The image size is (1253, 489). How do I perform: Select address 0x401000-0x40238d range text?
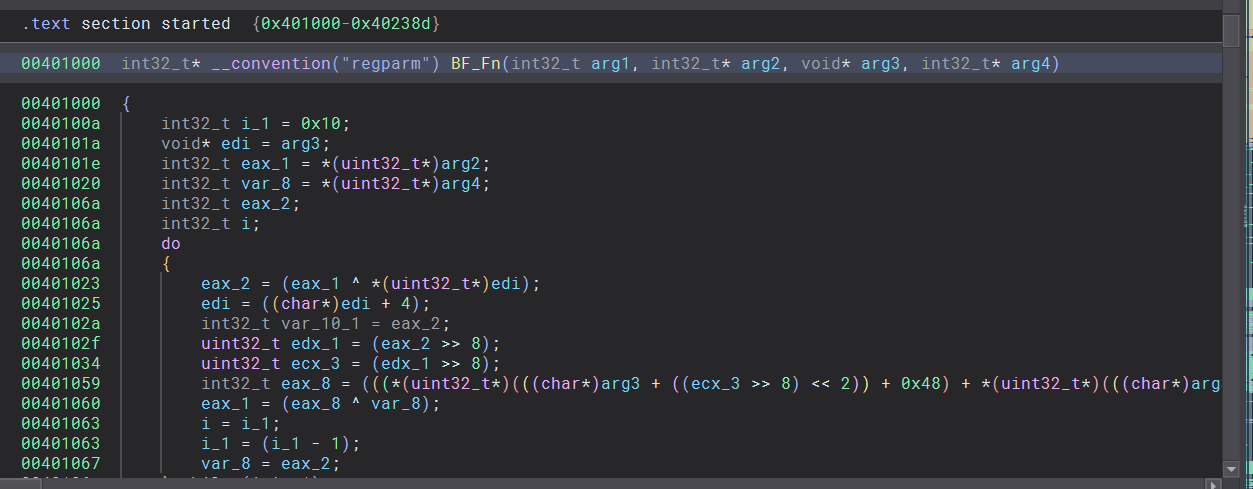click(x=346, y=22)
